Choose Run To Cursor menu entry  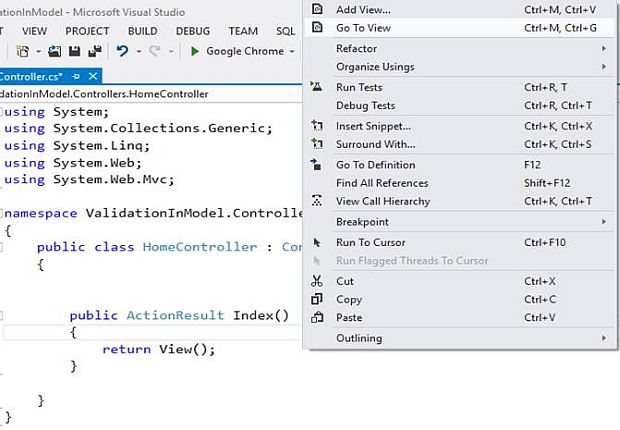coord(459,242)
